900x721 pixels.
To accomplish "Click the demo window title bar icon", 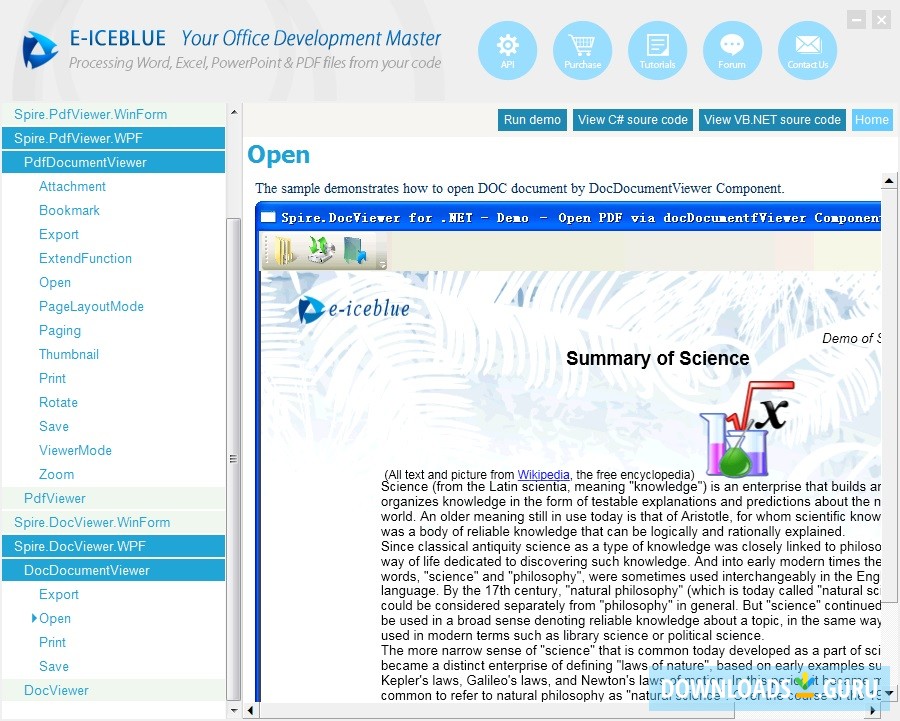I will (268, 217).
